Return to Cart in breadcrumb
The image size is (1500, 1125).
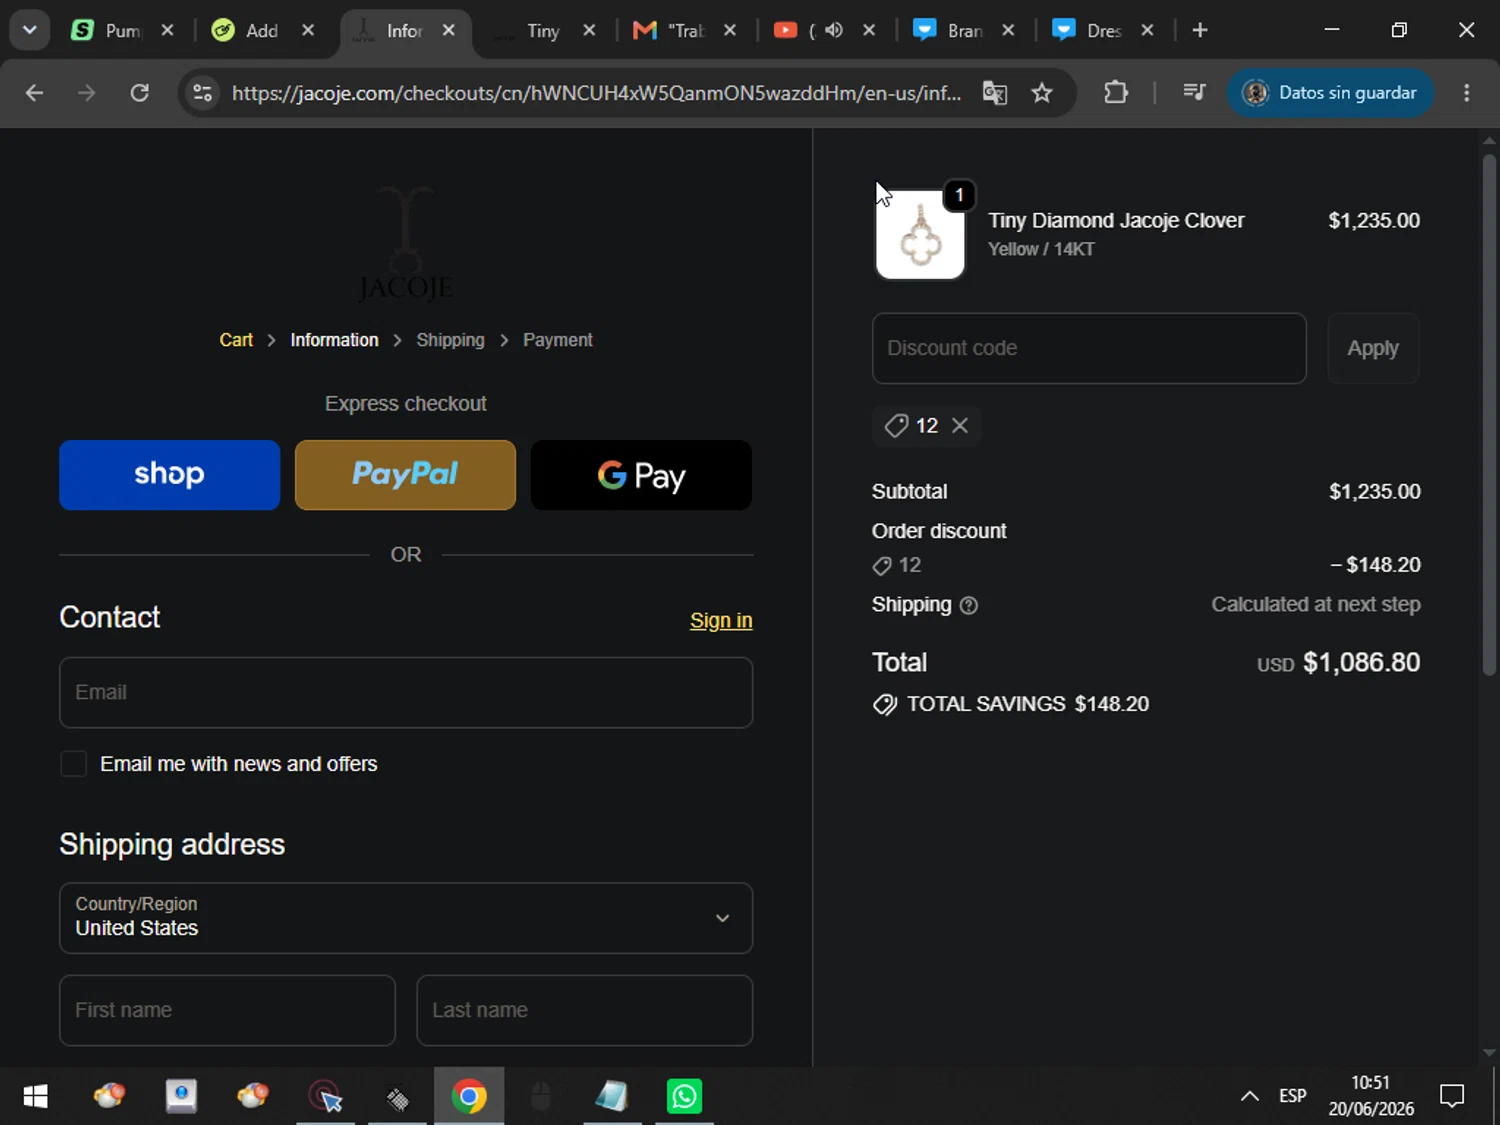236,340
